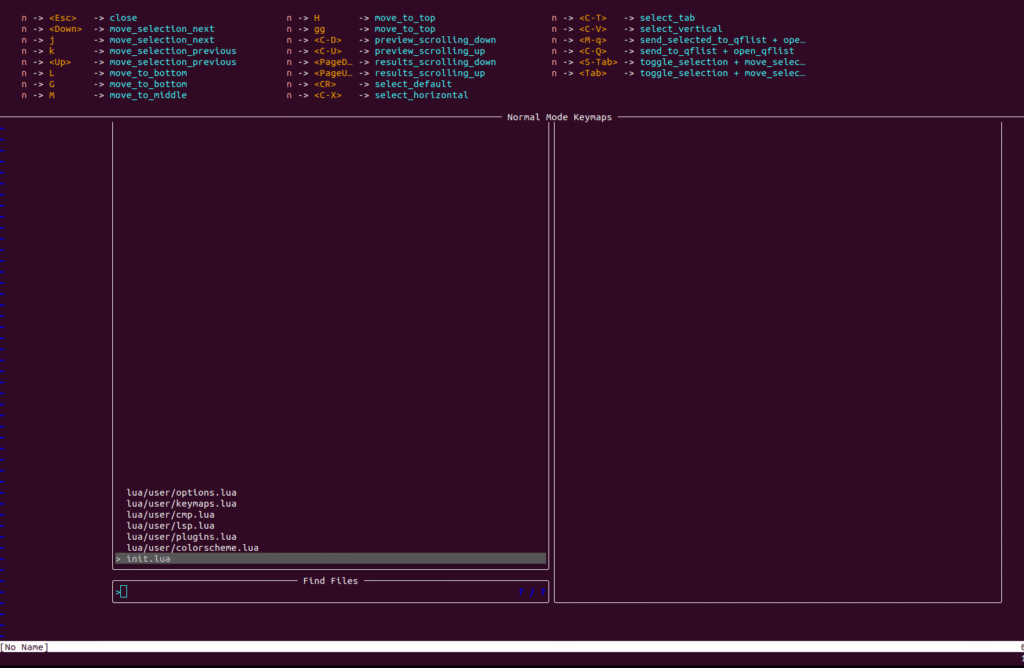
Task: Click the results_scrolling_up keymap entry
Action: (429, 73)
